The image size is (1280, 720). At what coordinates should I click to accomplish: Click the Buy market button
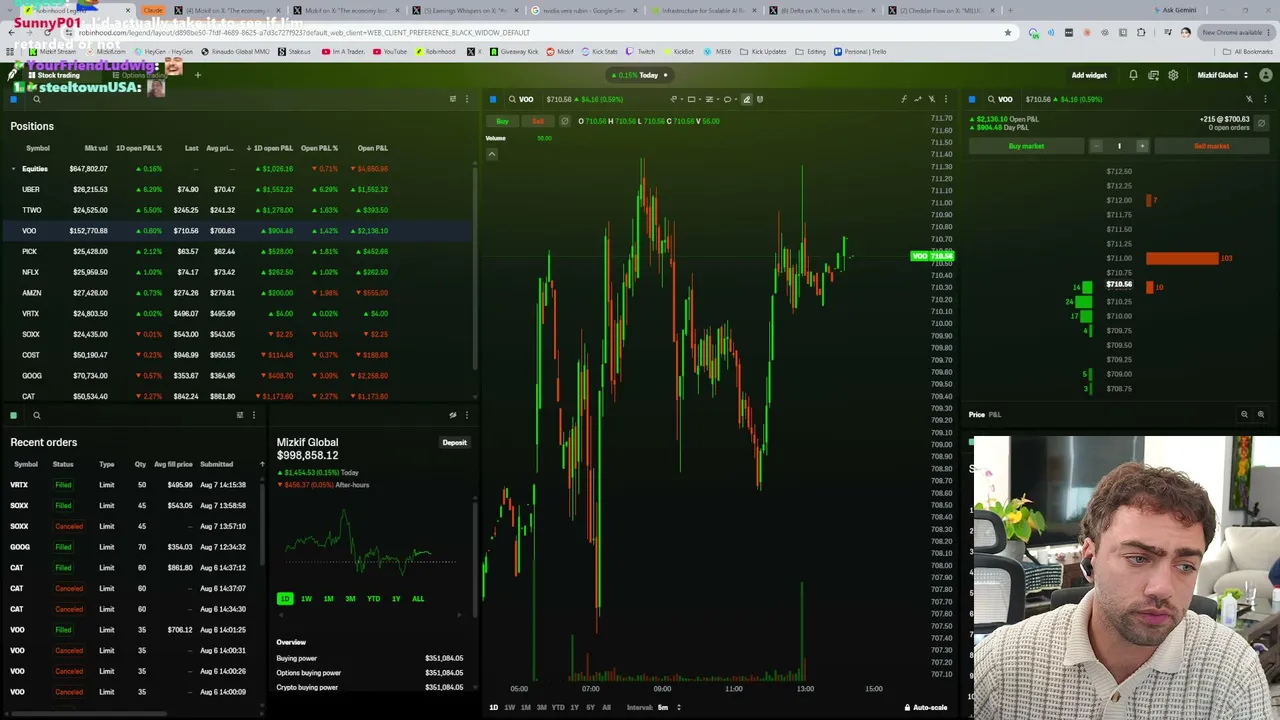1026,146
